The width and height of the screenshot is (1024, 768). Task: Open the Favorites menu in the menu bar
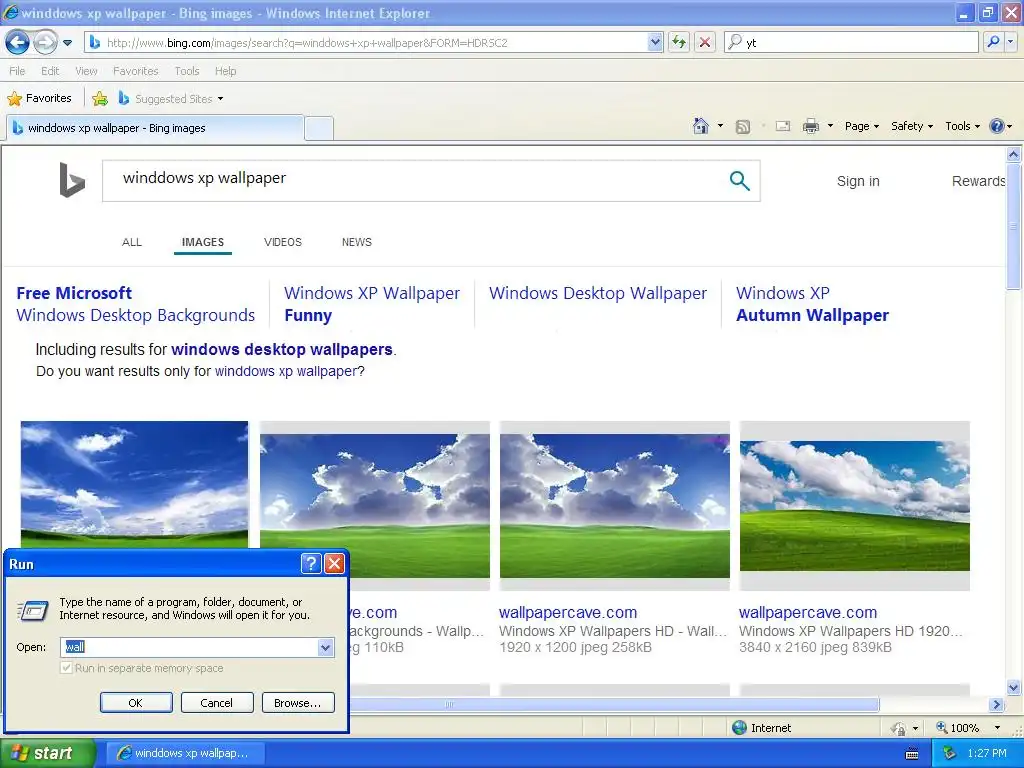[x=135, y=71]
